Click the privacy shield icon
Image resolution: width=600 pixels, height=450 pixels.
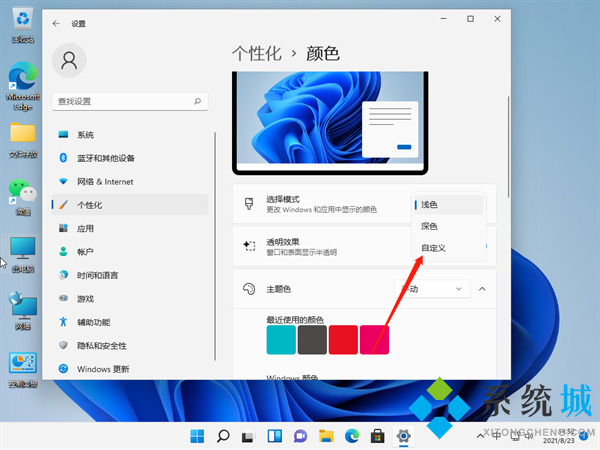(63, 345)
